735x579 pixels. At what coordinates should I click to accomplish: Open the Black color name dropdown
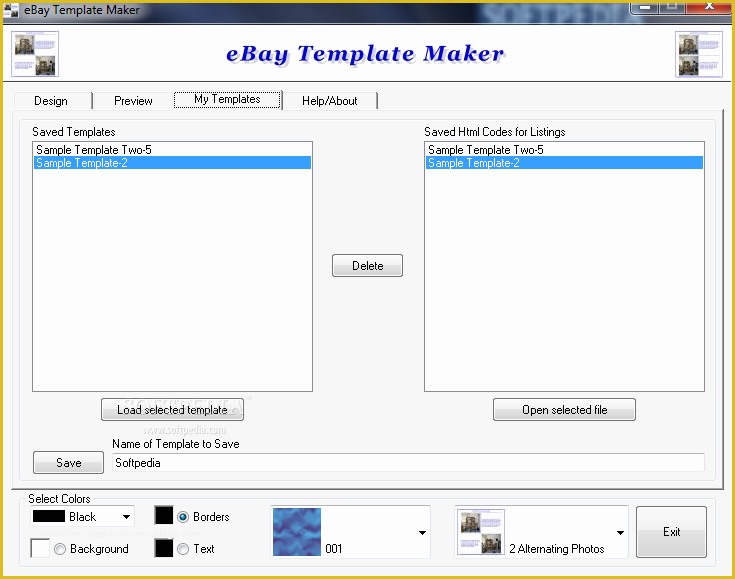click(82, 516)
